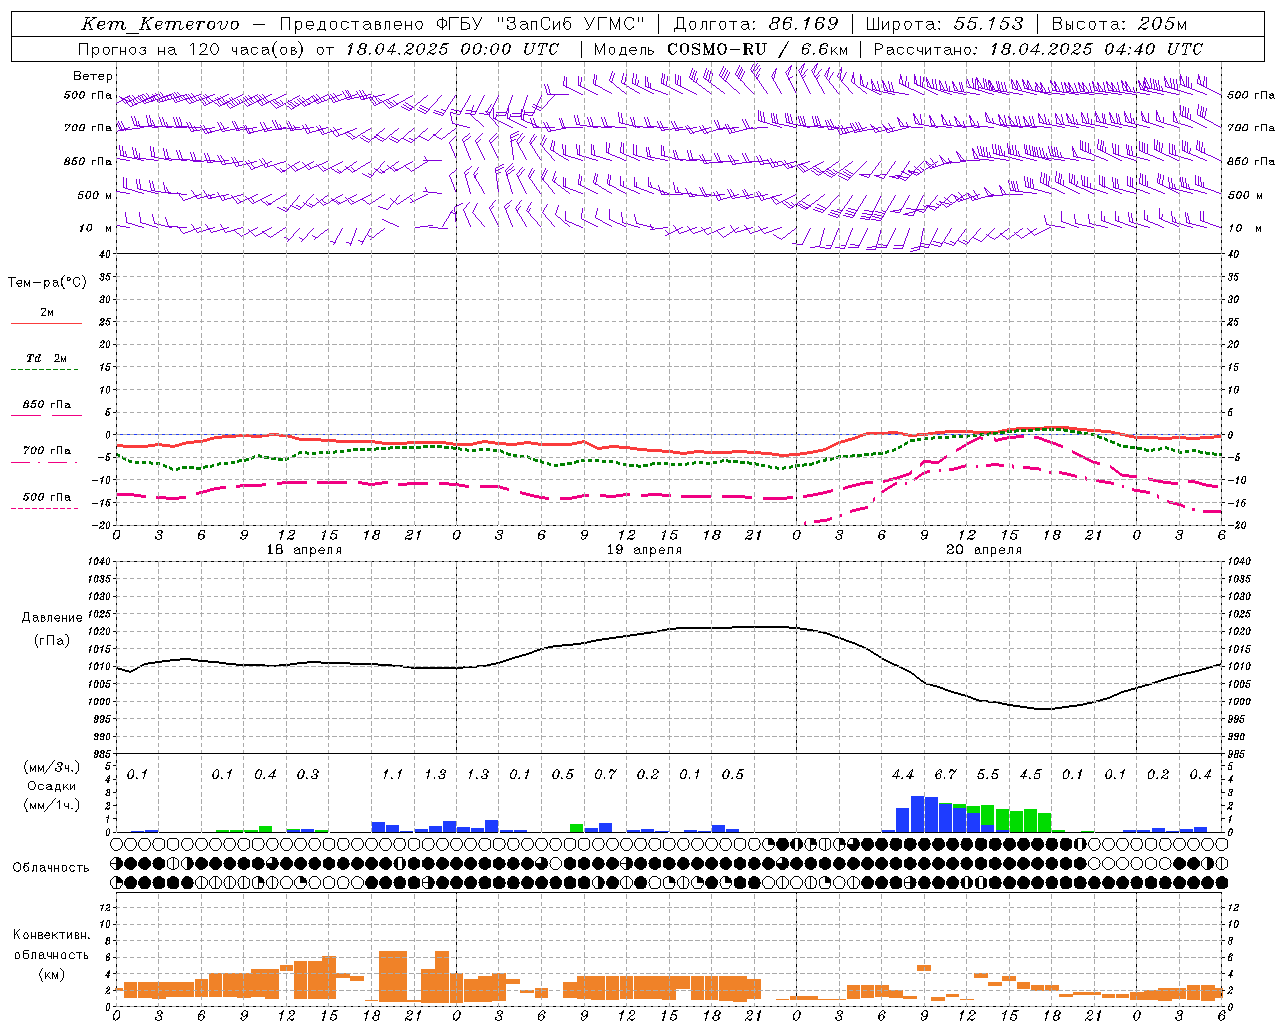Click the "500 м" wind level label on left axis
1280x1024 pixels.
coord(96,195)
